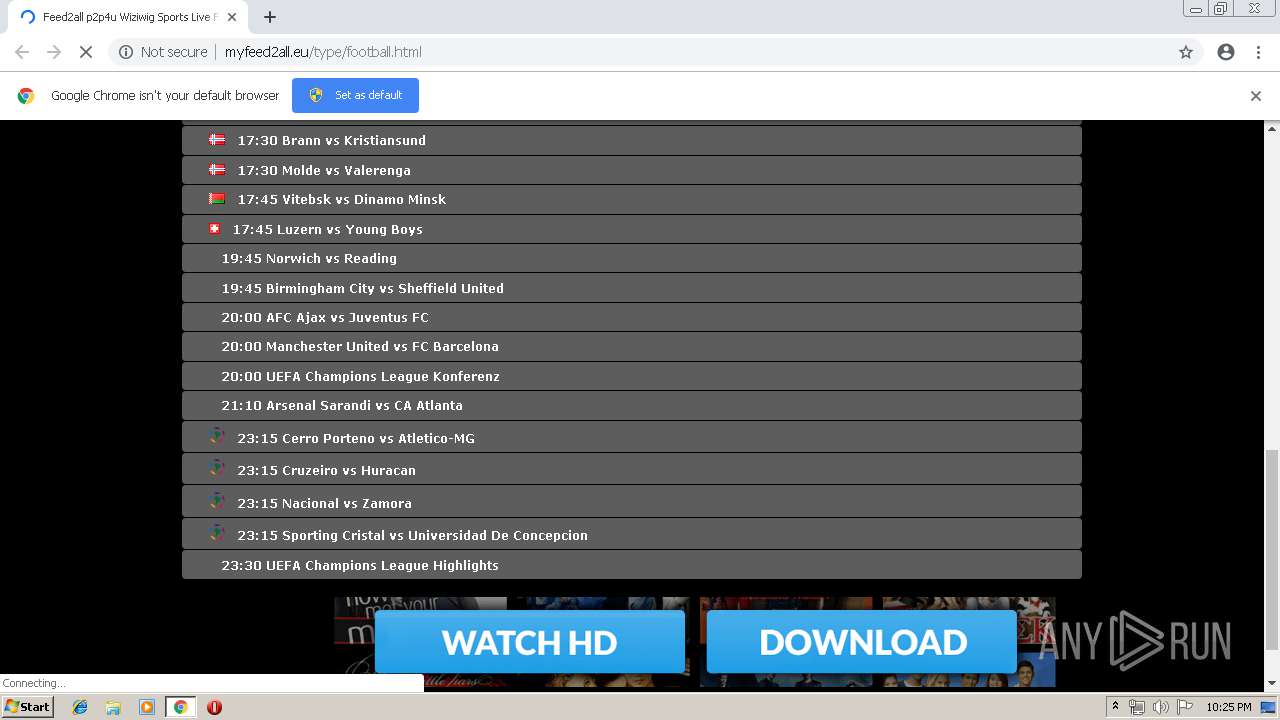Click the page vertical scrollbar thumb
The width and height of the screenshot is (1280, 720).
tap(1272, 550)
